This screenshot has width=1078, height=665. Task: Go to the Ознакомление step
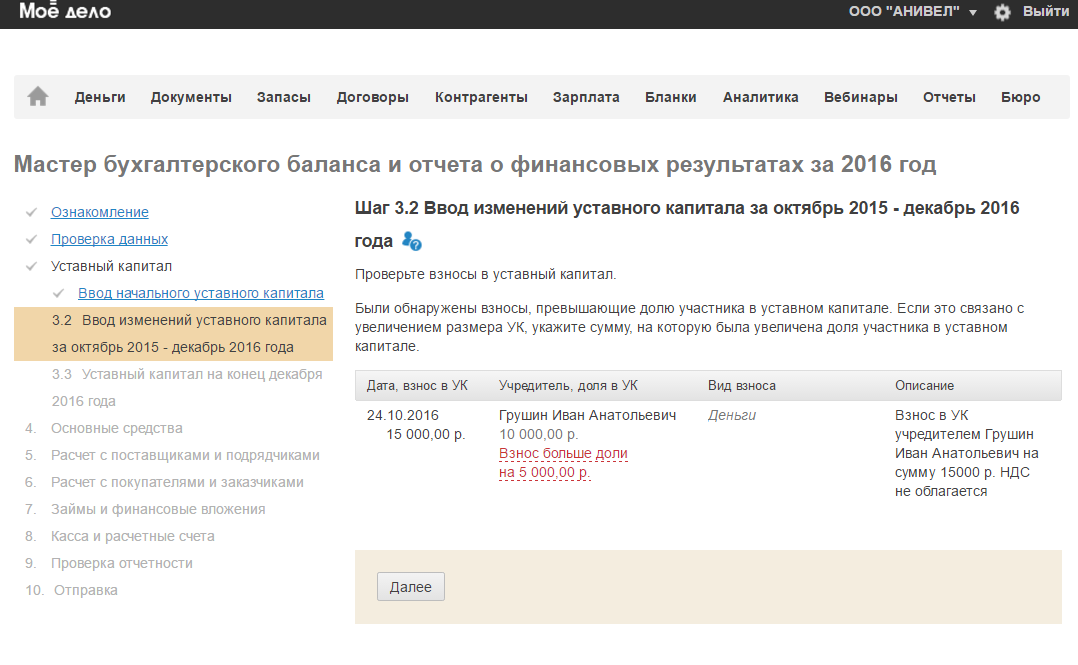[100, 212]
